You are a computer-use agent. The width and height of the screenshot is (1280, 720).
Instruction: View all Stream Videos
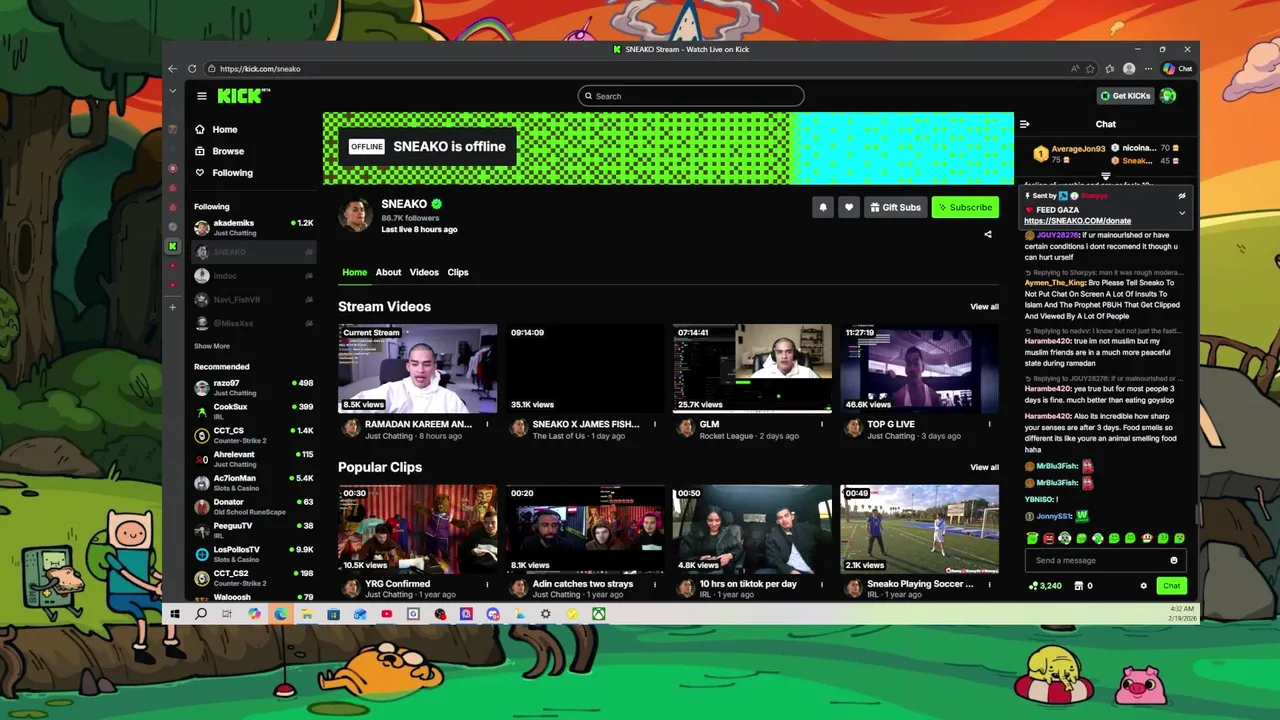[x=984, y=307]
